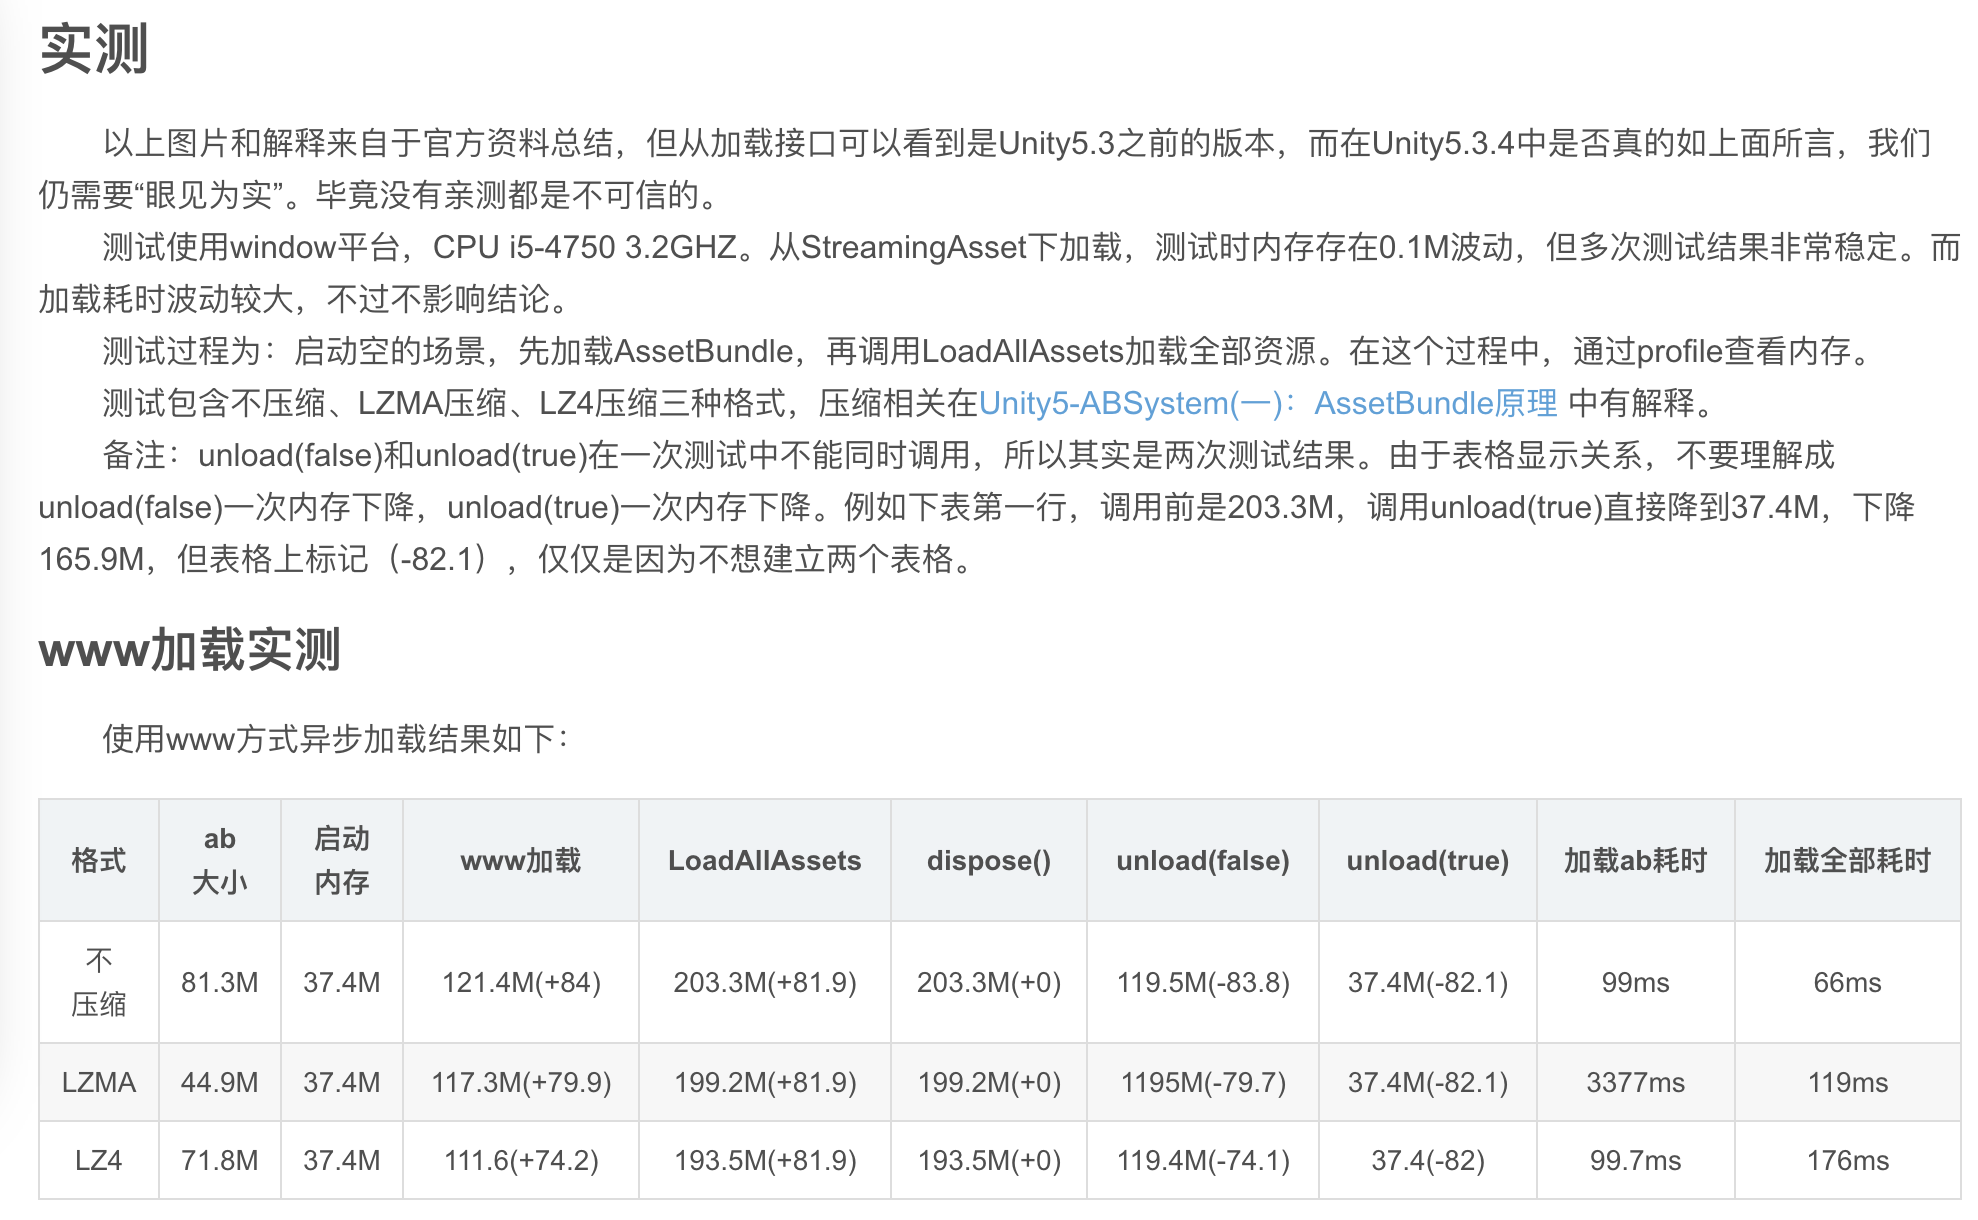Select the LZ4 row label cell
This screenshot has height=1220, width=1978.
(98, 1160)
